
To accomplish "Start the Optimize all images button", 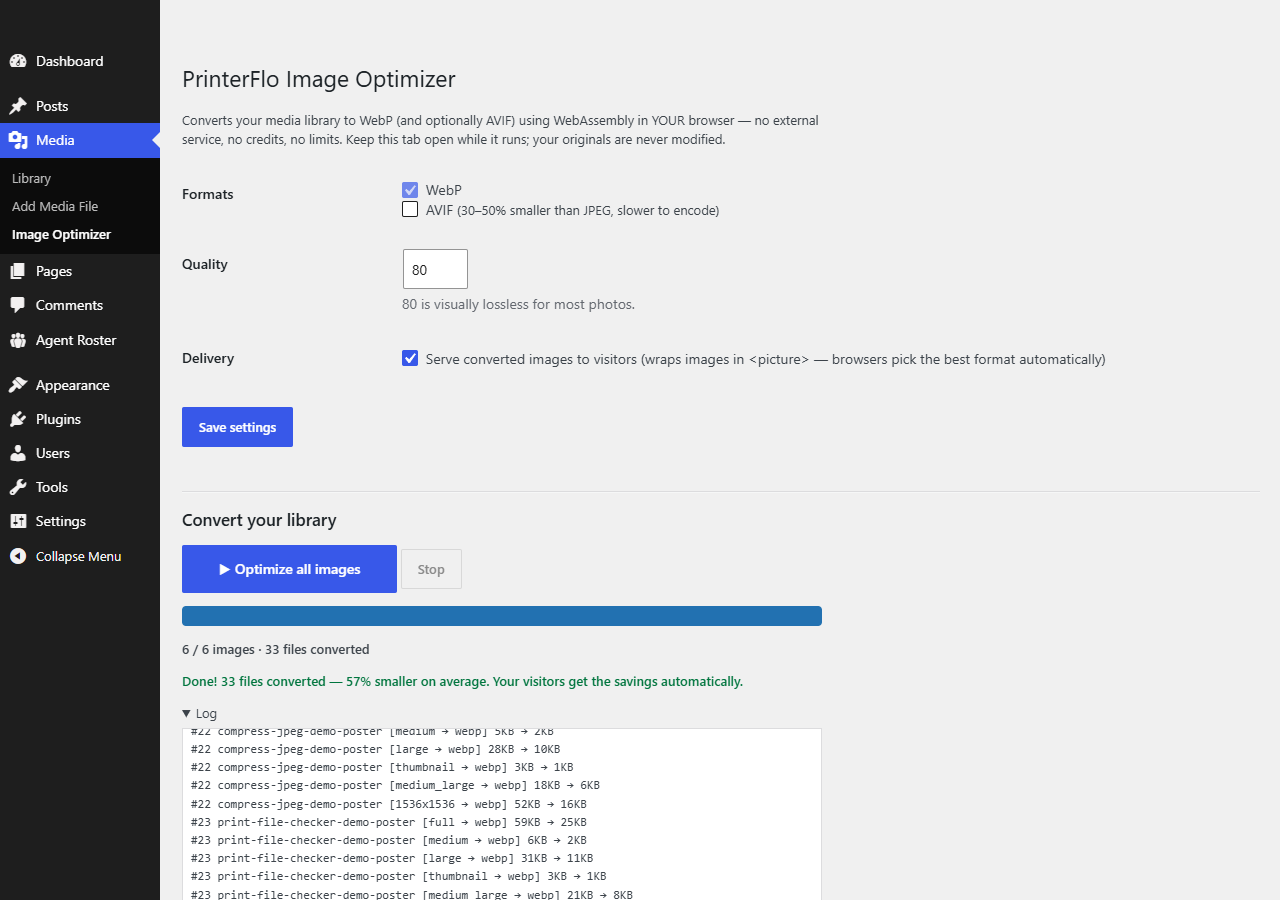I will tap(289, 569).
